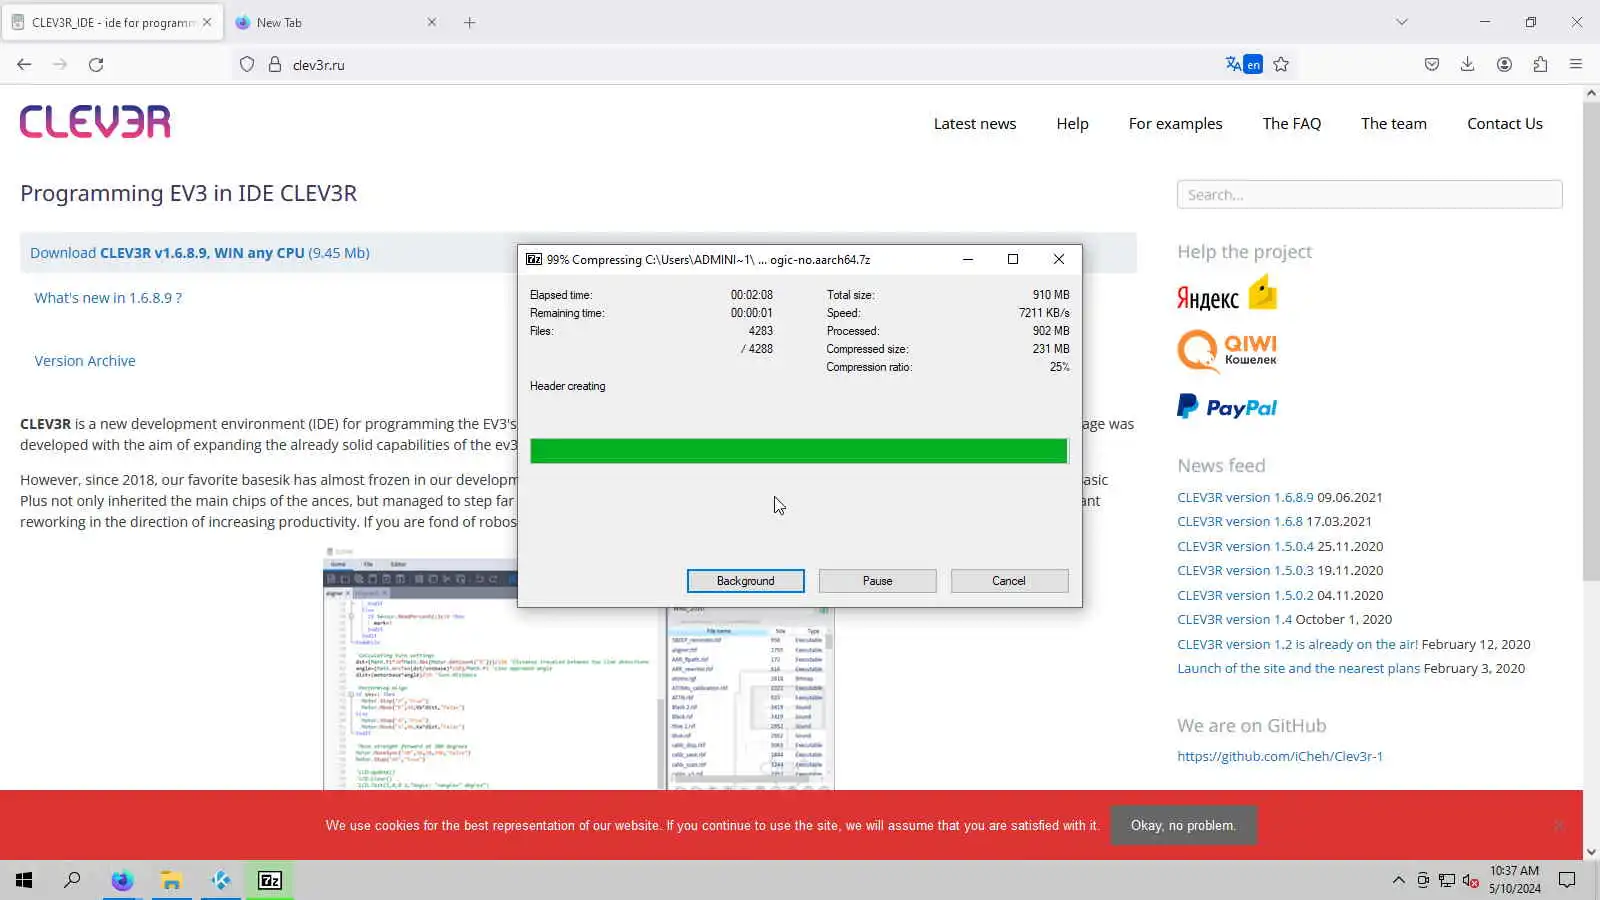
Task: Open Launch of the site news link
Action: tap(1298, 668)
